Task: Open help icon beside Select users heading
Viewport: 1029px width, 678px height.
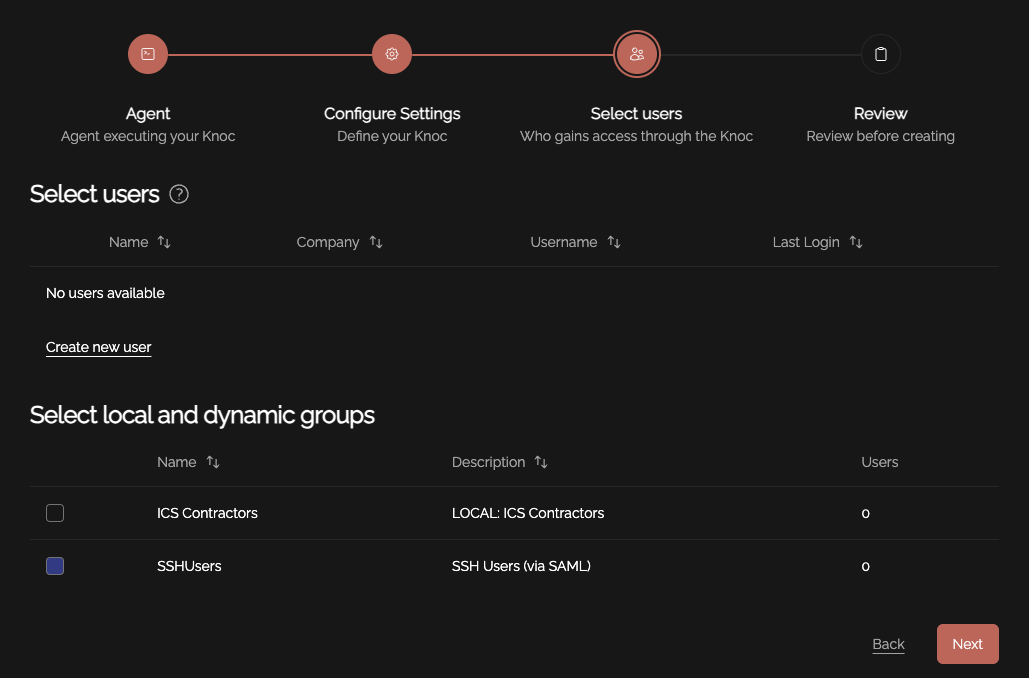Action: pyautogui.click(x=179, y=194)
